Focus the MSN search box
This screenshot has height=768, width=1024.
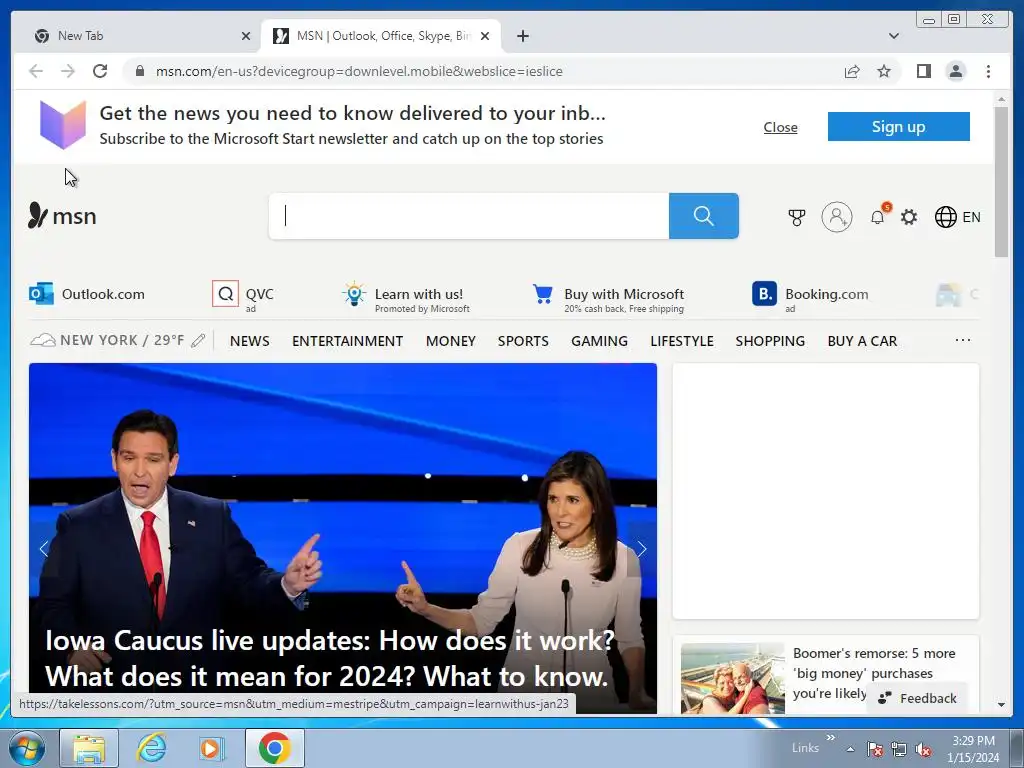click(469, 216)
